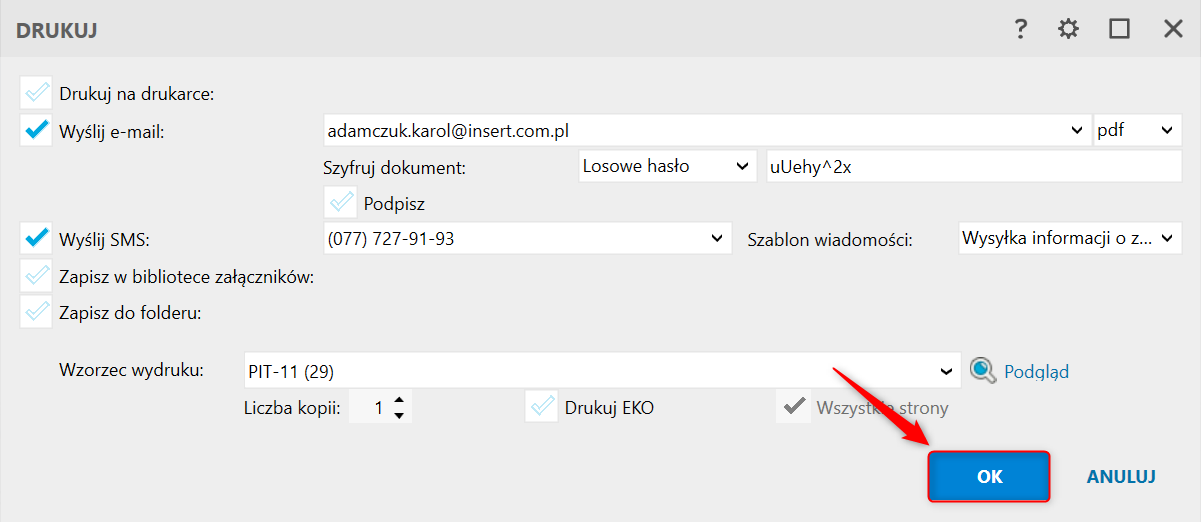Expand Wzorzec wydruku PIT-11 dropdown
This screenshot has width=1201, height=522.
pyautogui.click(x=947, y=371)
